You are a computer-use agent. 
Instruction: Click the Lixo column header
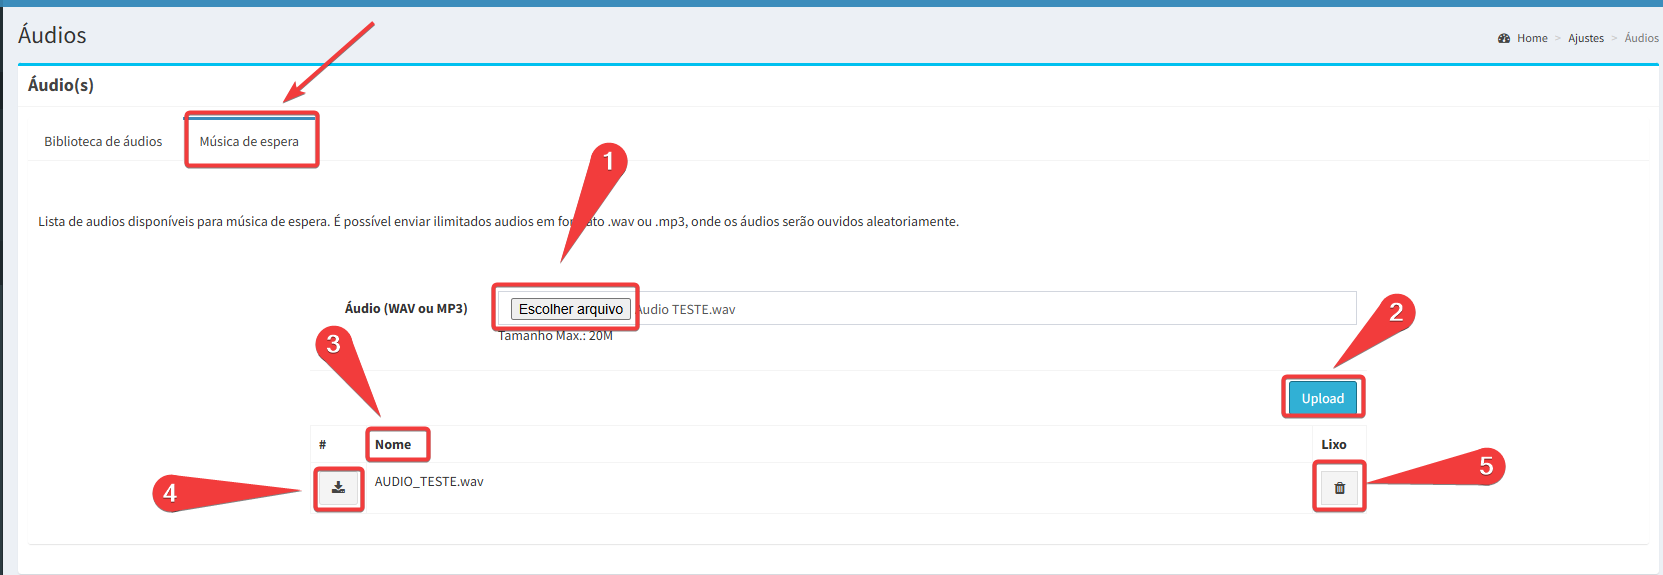pyautogui.click(x=1333, y=445)
